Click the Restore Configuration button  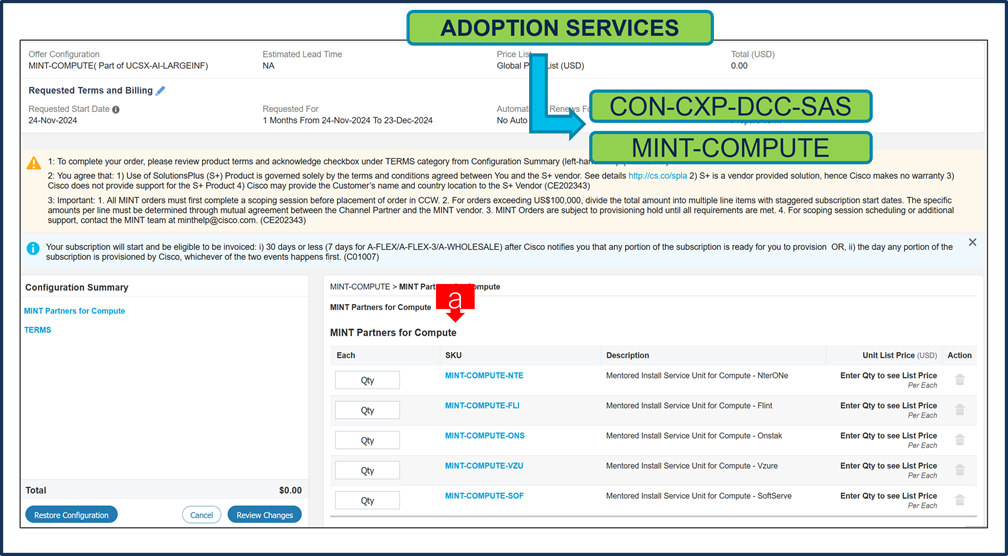coord(71,515)
